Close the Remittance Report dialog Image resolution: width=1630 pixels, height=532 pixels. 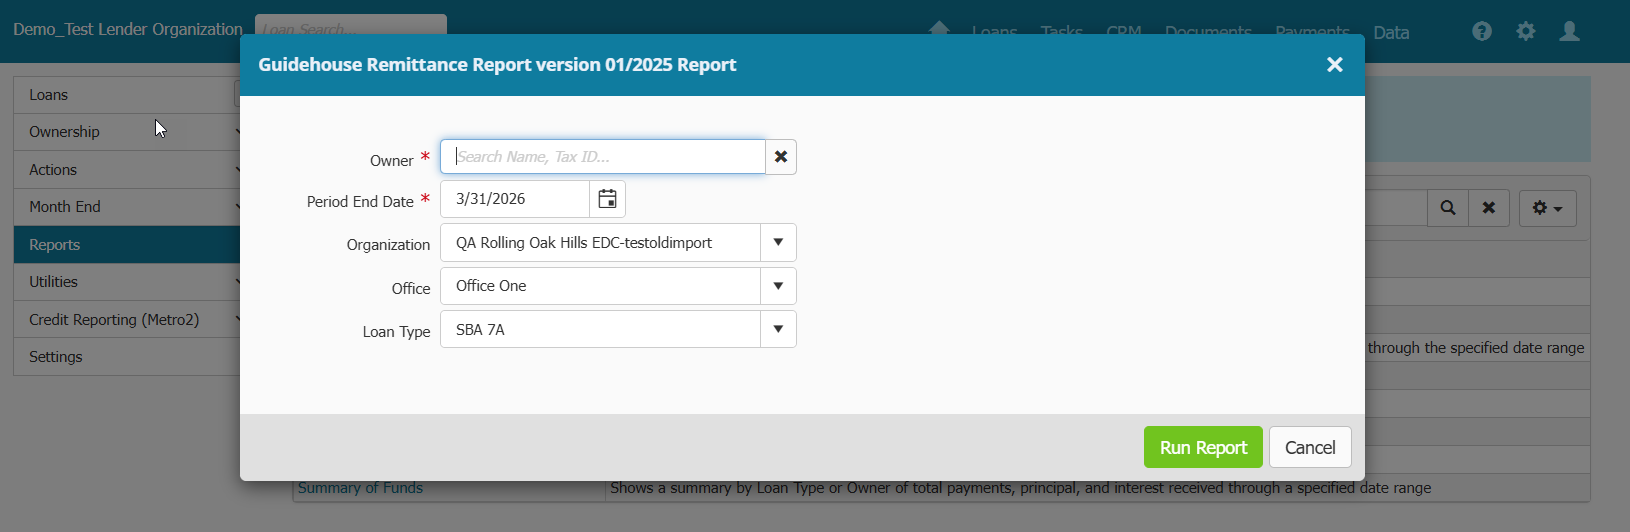1334,65
